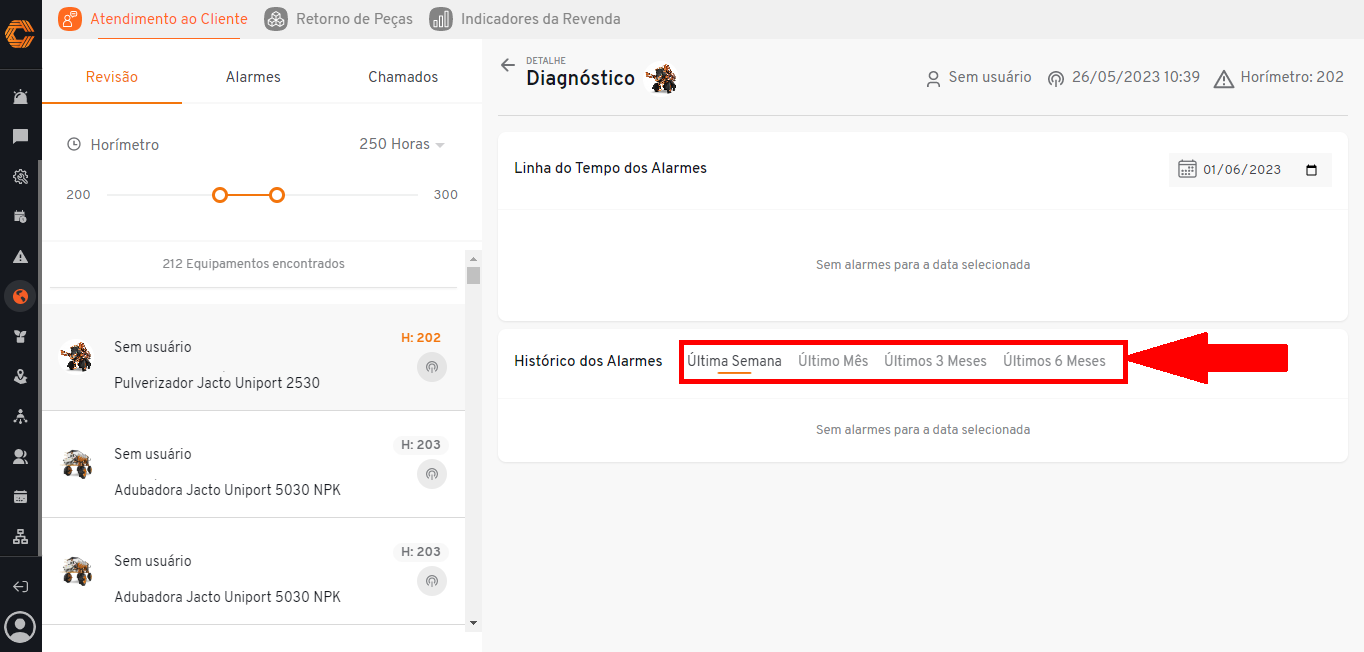The width and height of the screenshot is (1364, 652).
Task: Open the truck calendar sidebar icon
Action: pos(20,217)
